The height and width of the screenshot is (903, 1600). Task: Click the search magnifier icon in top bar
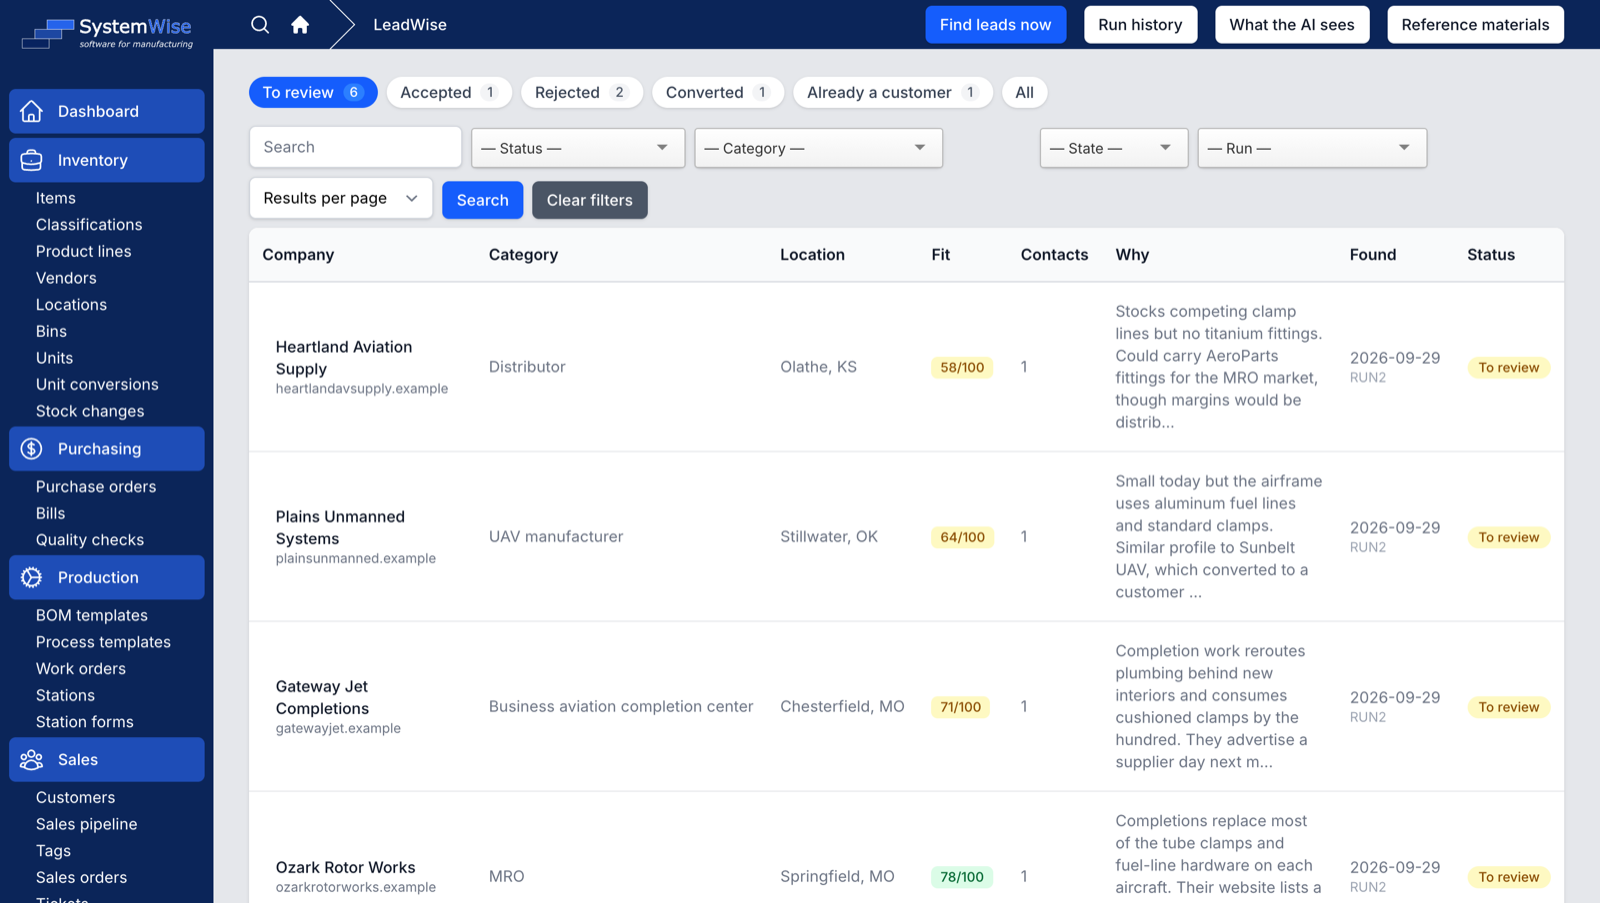tap(260, 25)
